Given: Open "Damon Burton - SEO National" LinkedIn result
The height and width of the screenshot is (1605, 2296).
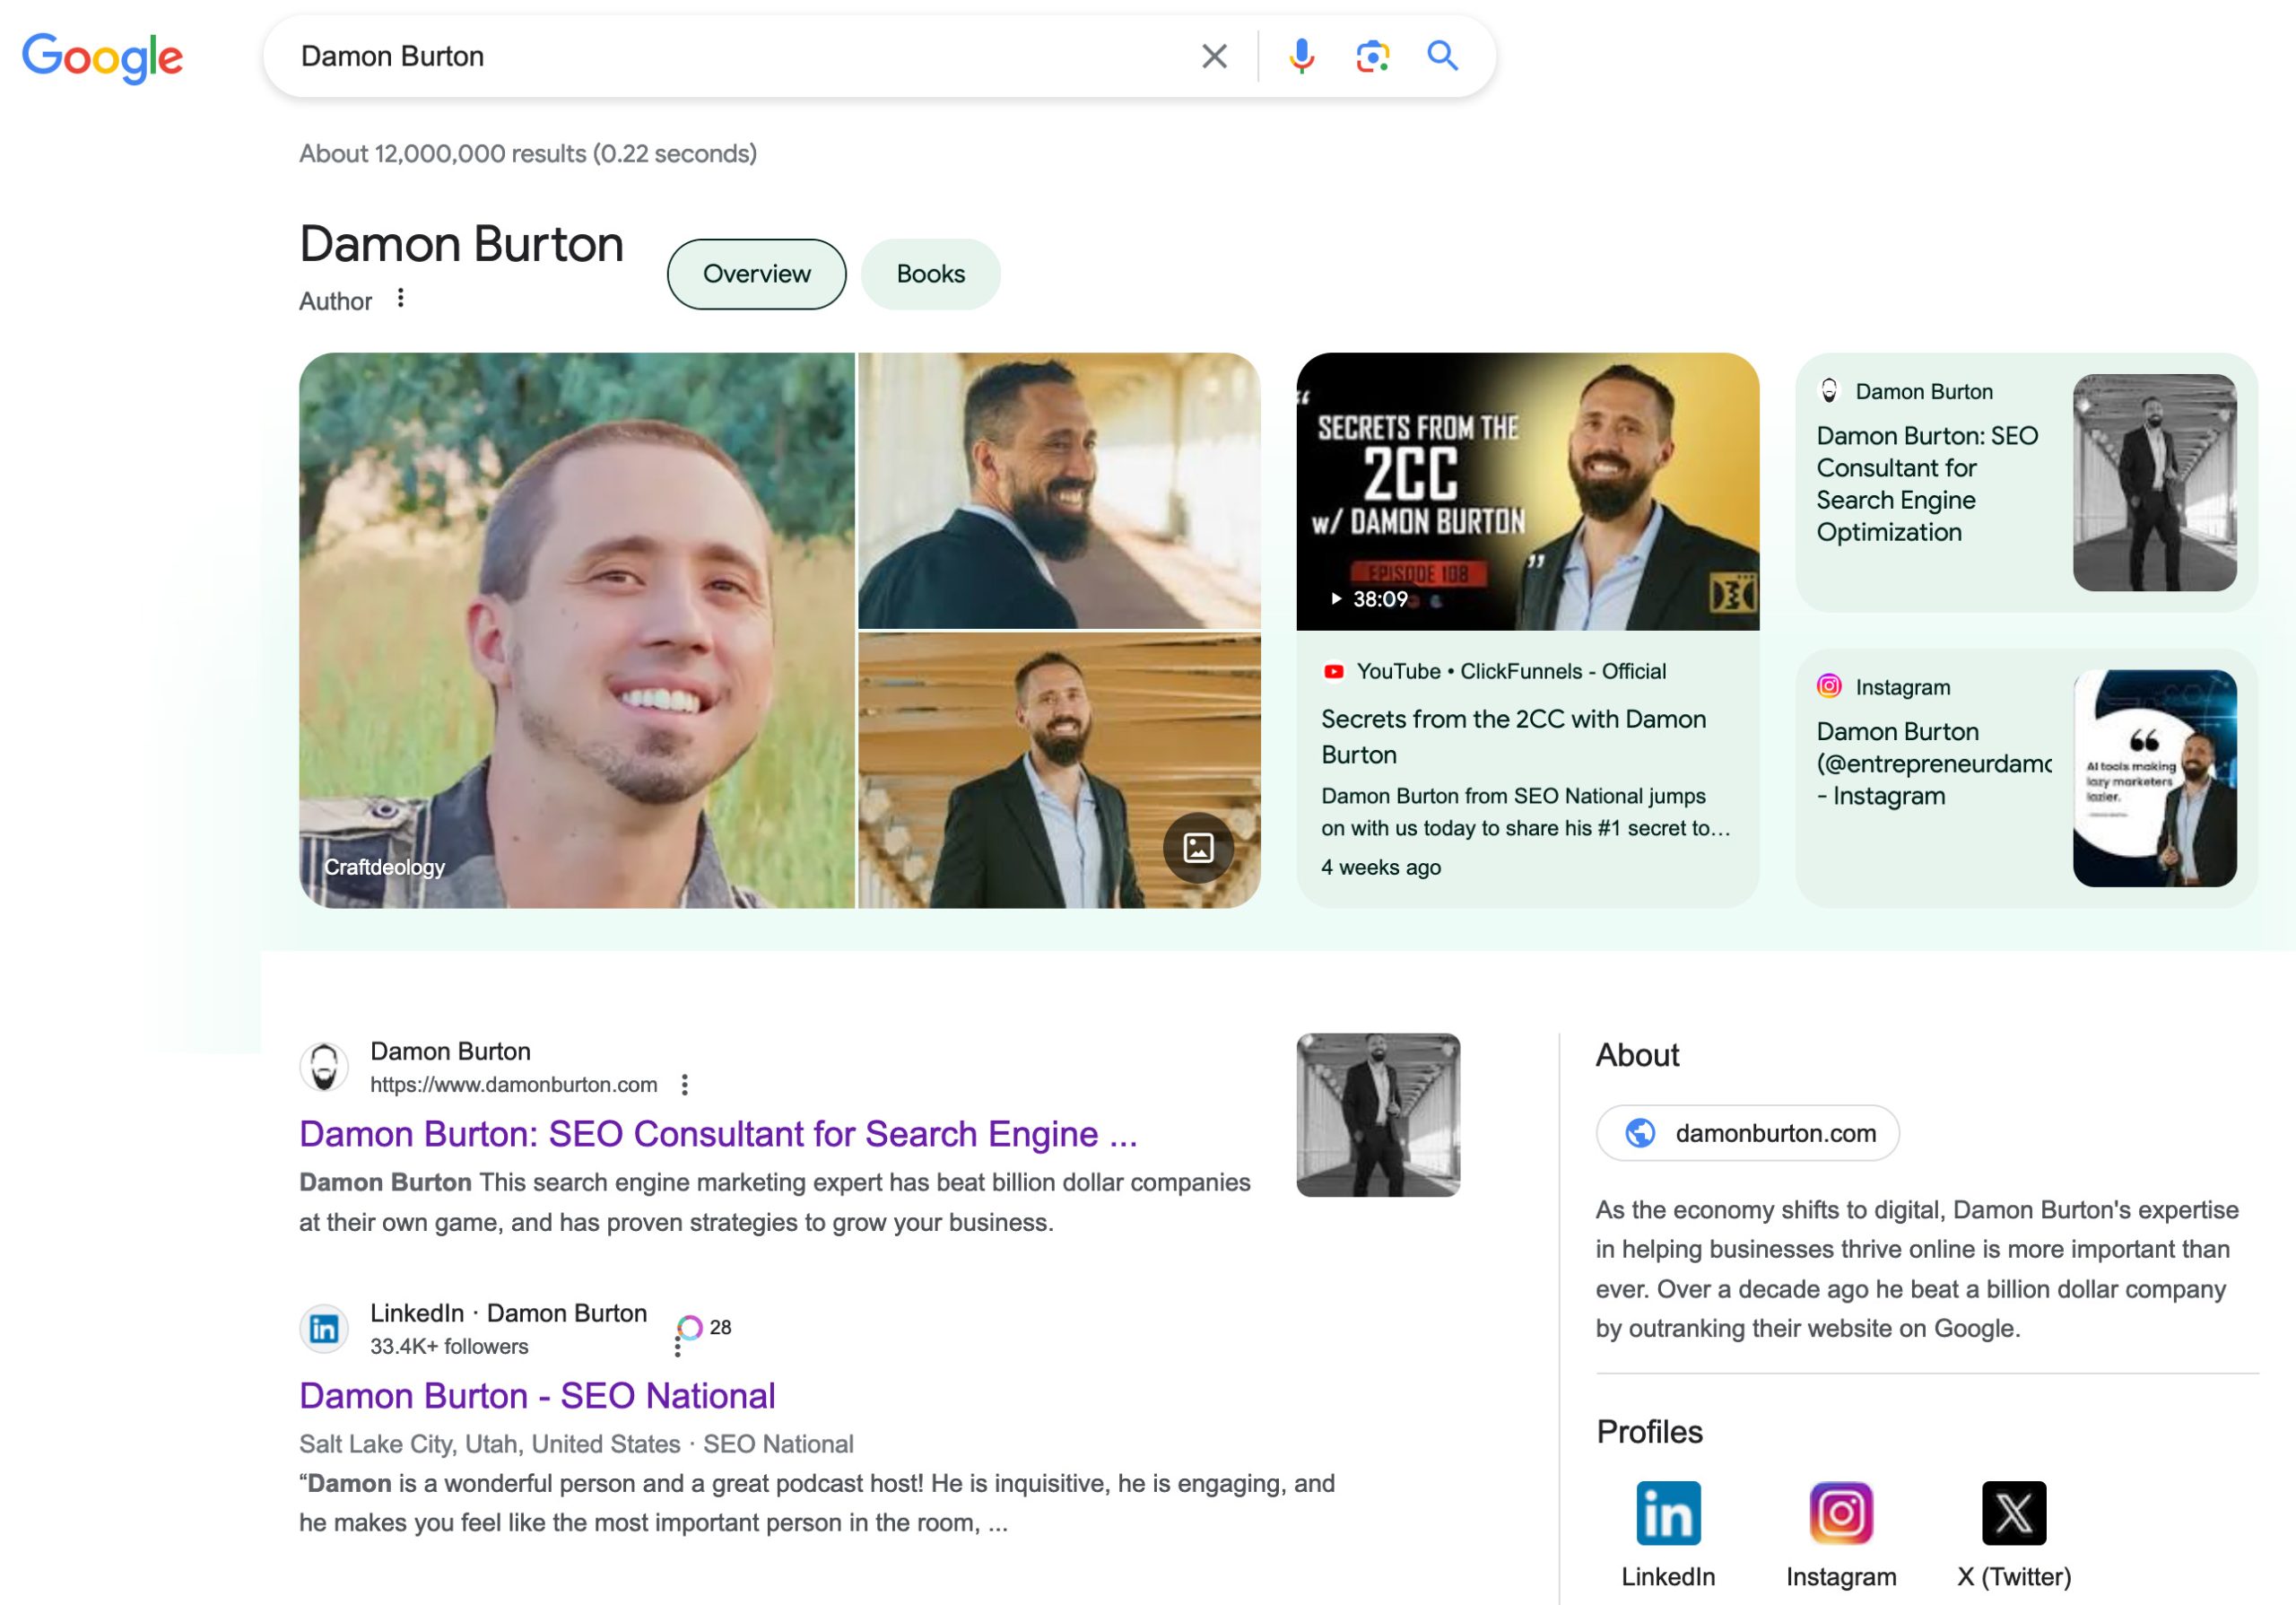Looking at the screenshot, I should 537,1396.
